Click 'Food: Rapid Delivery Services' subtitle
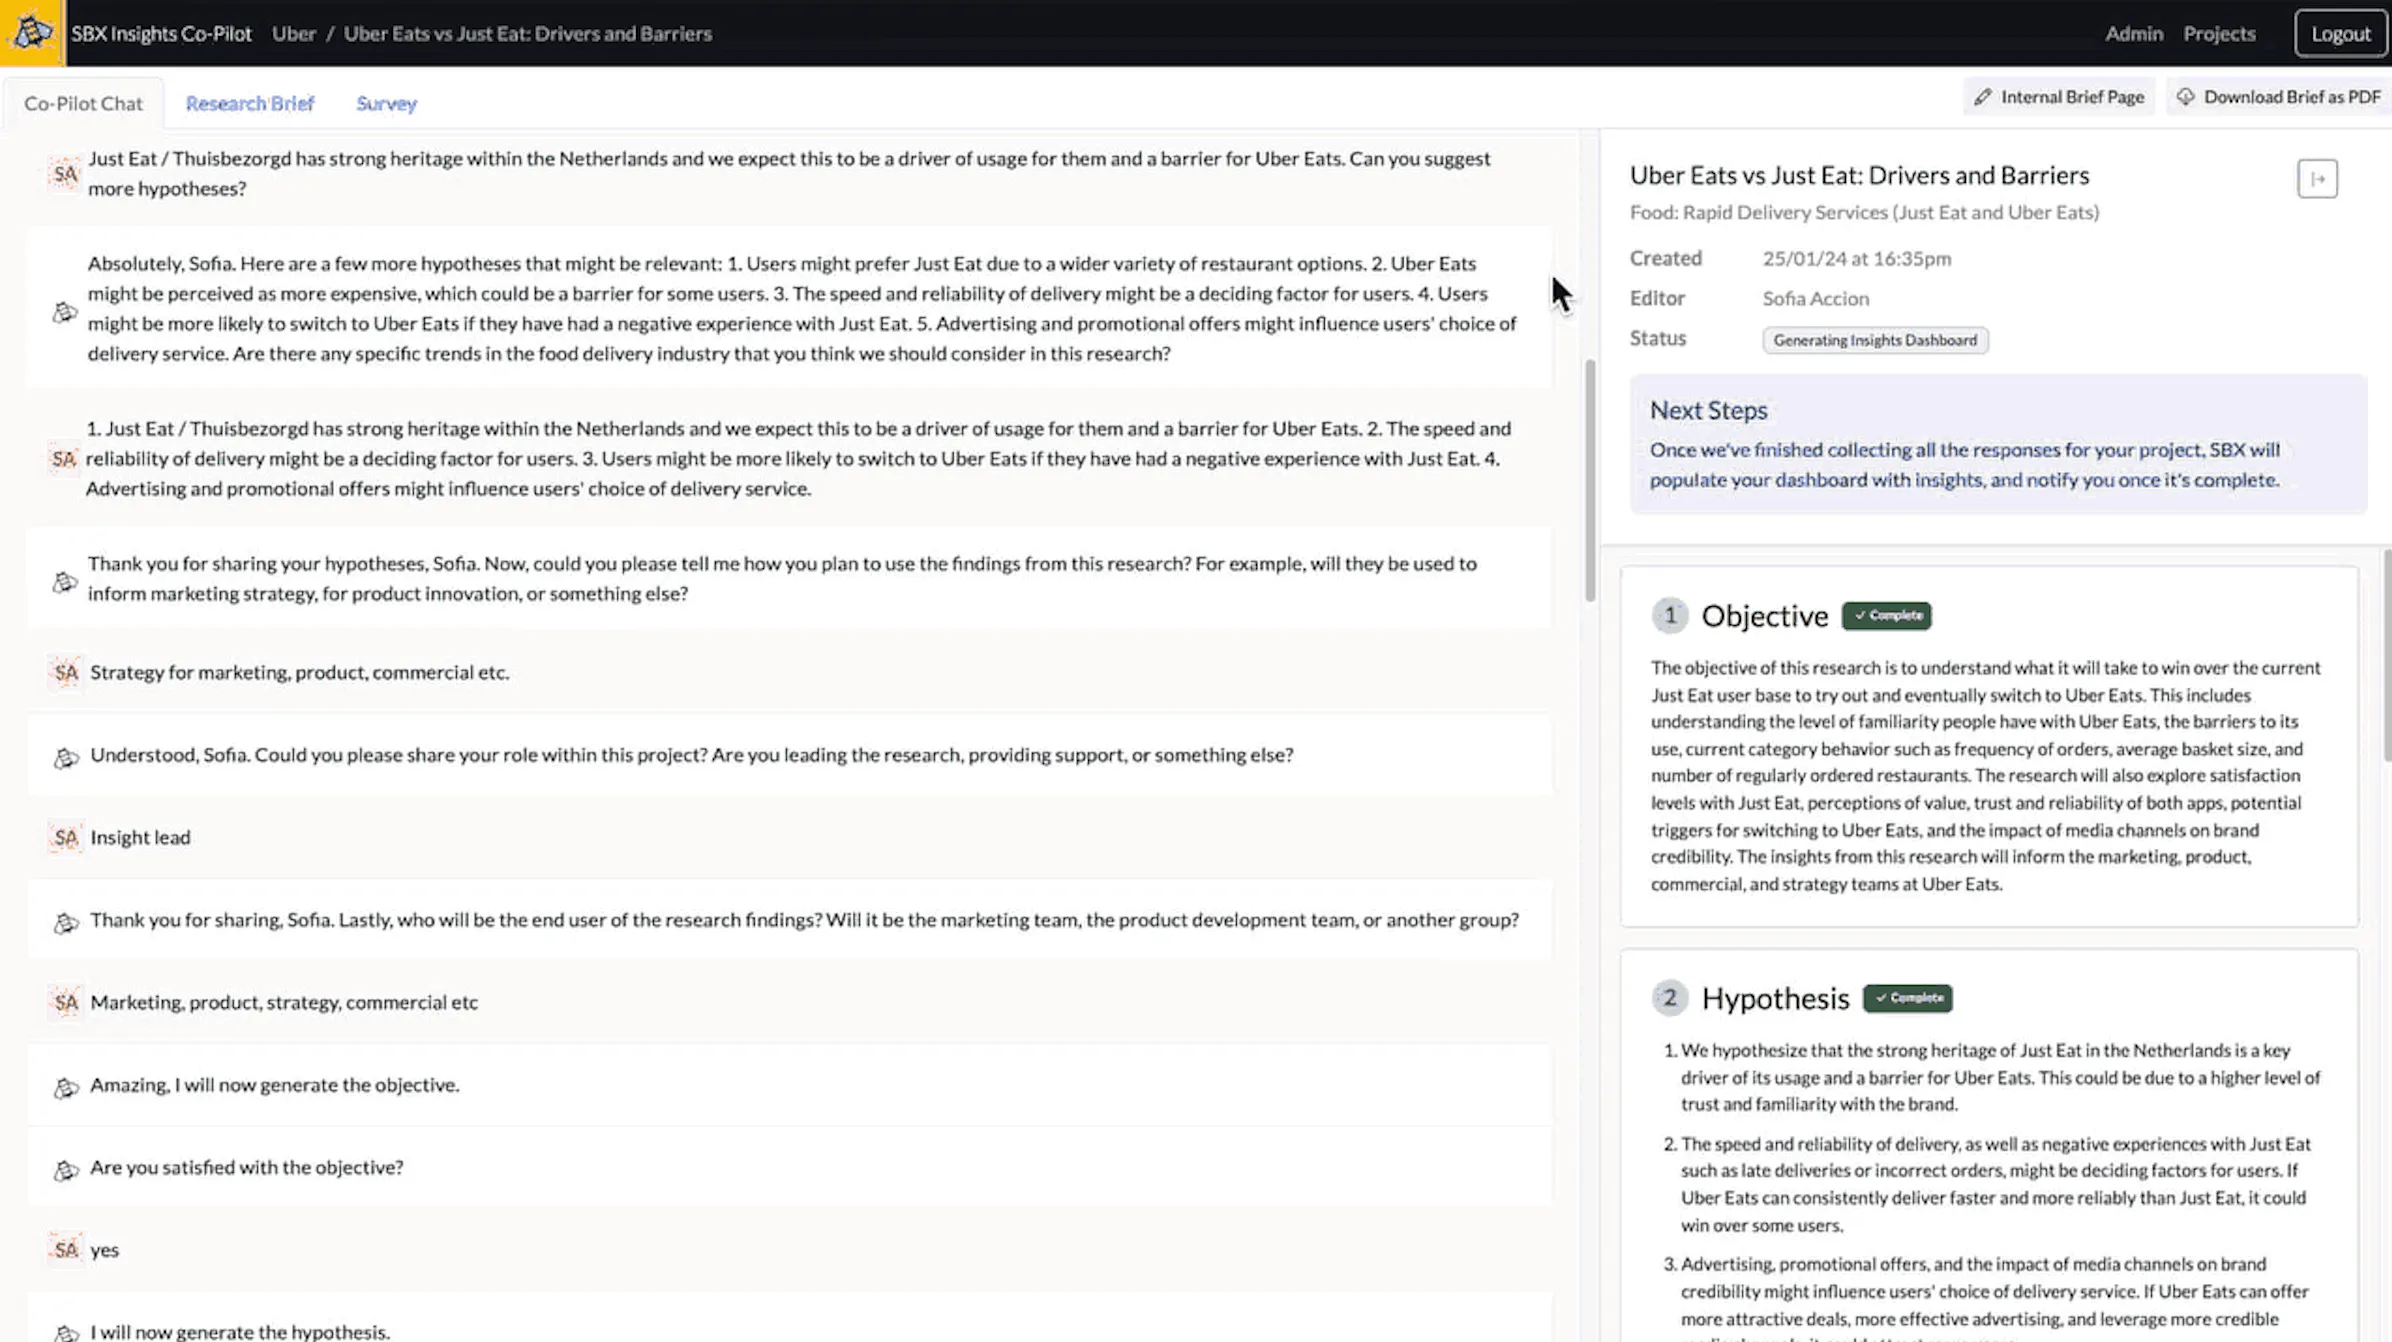Screen dimensions: 2392x1342 (x=1864, y=212)
